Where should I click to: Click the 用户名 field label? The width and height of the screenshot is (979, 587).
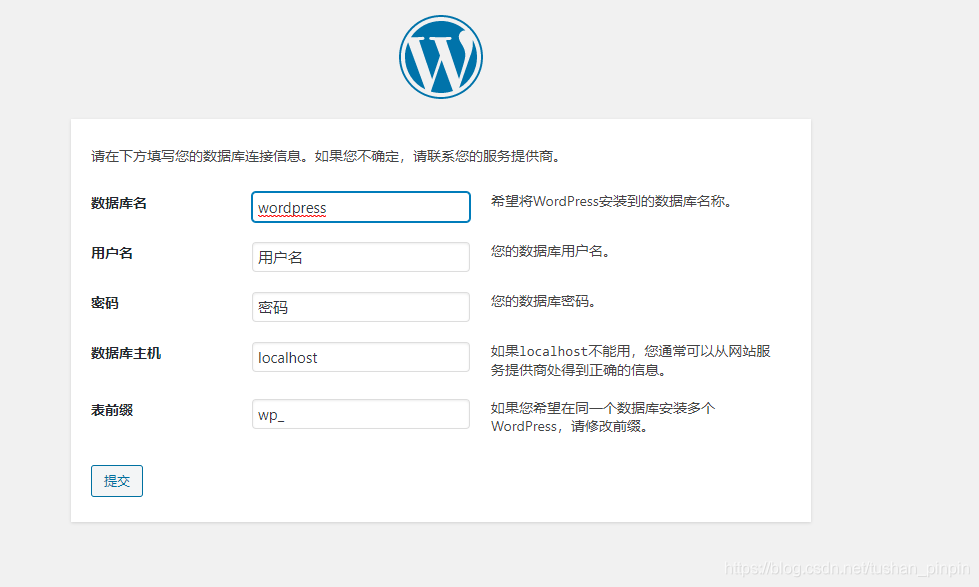110,253
